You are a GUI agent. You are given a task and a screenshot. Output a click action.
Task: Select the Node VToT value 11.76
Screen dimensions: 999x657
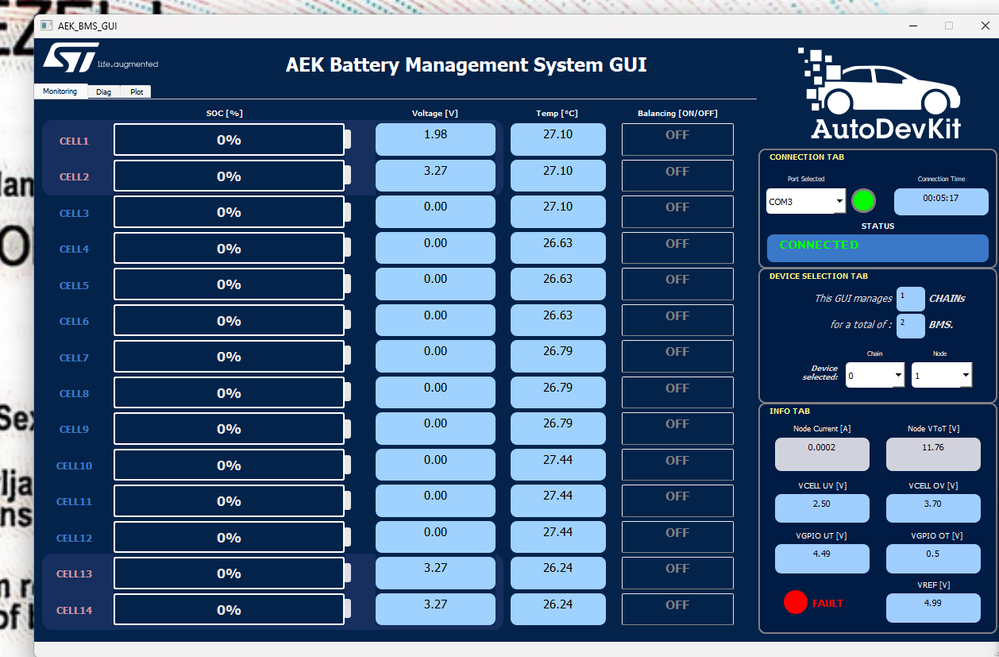(x=933, y=454)
